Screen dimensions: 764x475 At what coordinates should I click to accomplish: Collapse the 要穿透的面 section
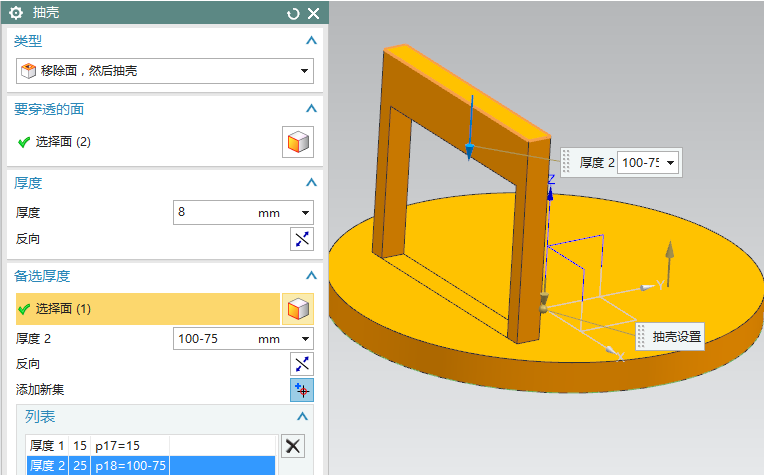tap(311, 109)
